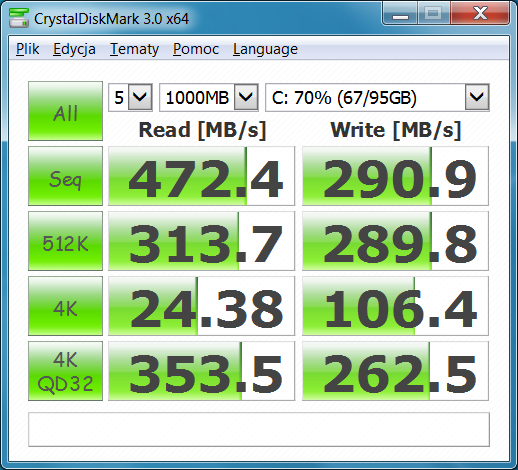Start the 512K benchmark test

[65, 241]
